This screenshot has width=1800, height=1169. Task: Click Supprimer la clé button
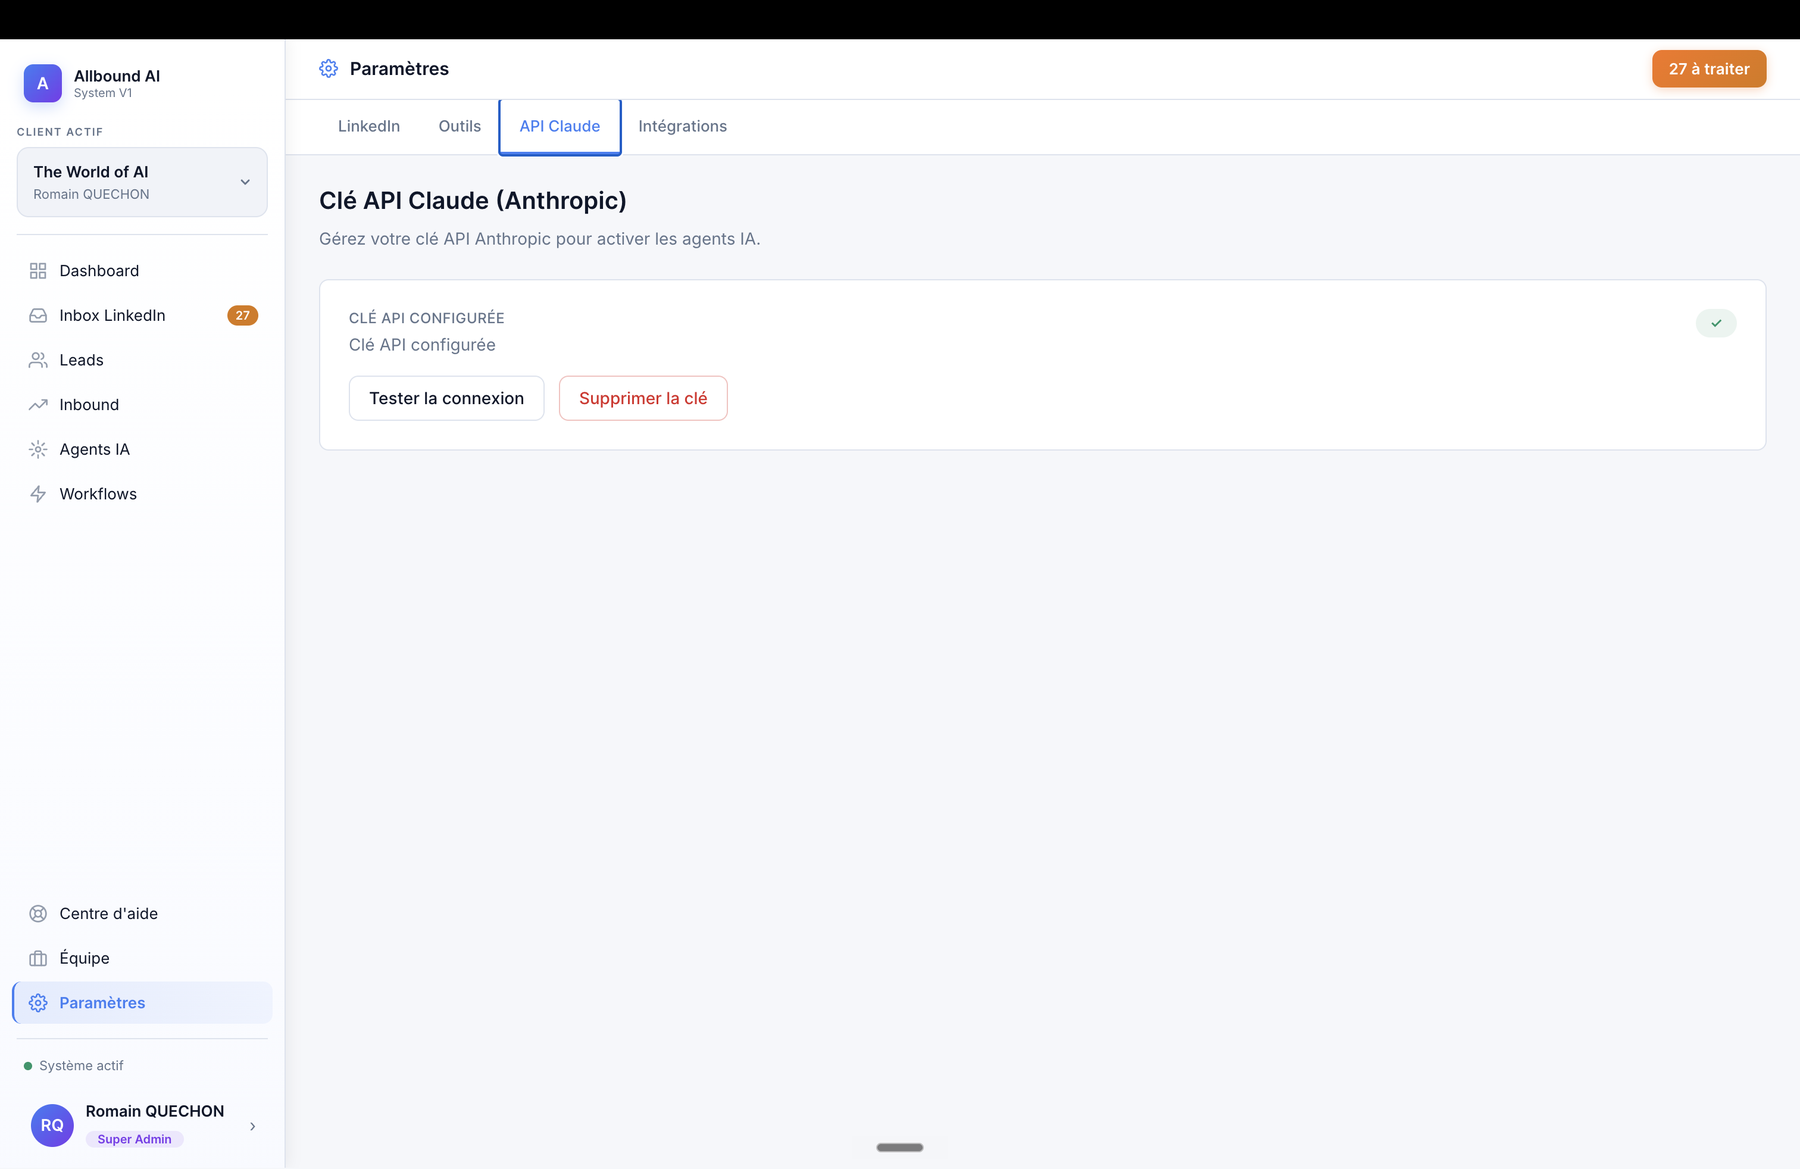coord(643,398)
